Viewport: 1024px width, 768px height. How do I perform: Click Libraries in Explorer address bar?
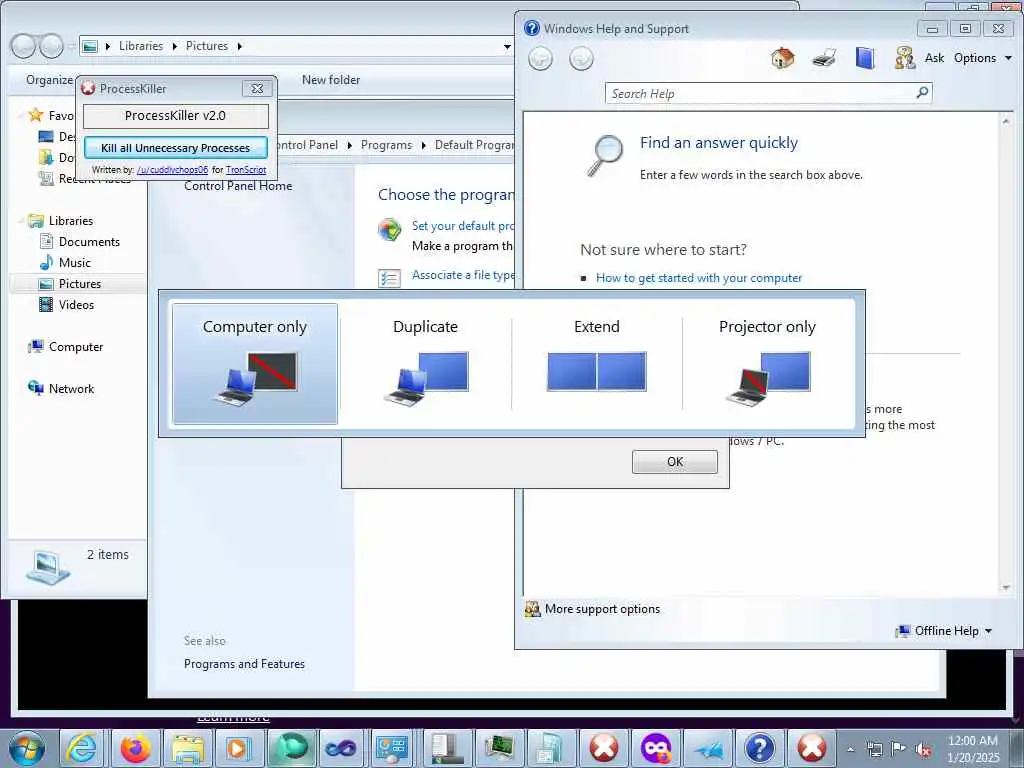[x=140, y=46]
